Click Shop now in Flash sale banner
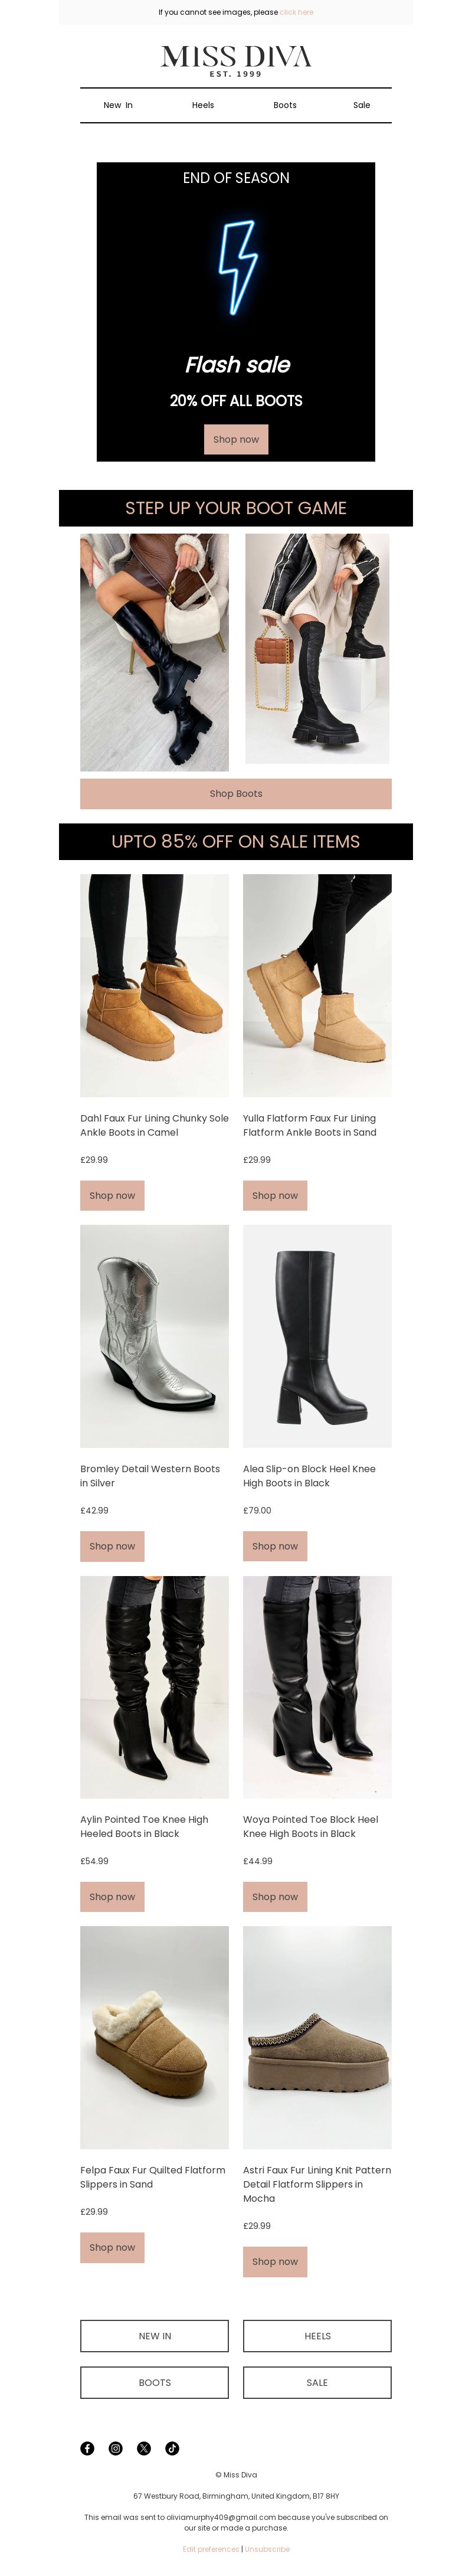This screenshot has width=472, height=2576. [x=236, y=439]
